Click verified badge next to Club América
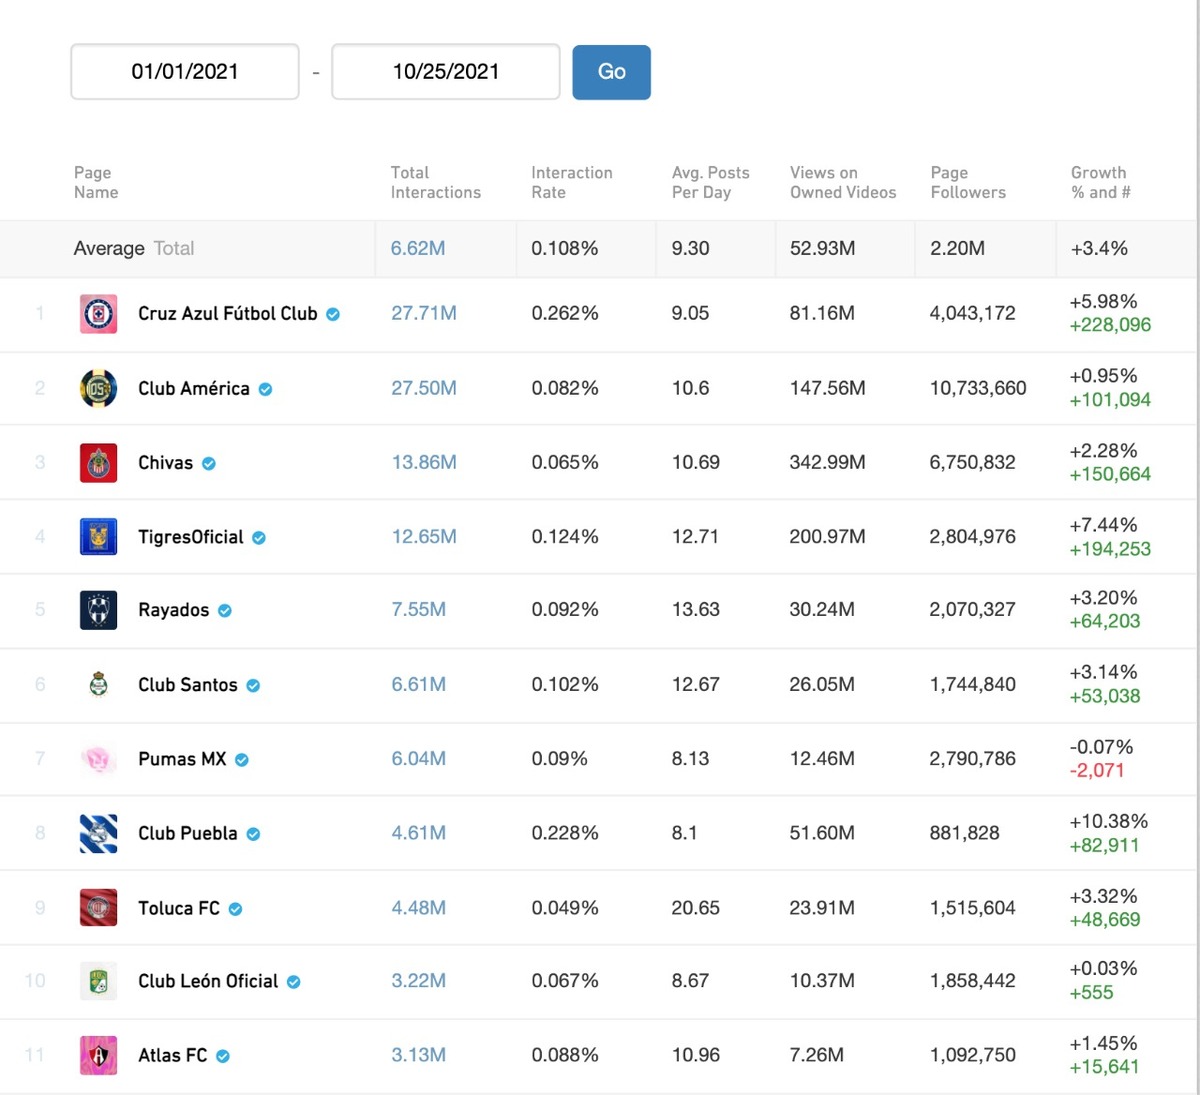This screenshot has width=1200, height=1095. pyautogui.click(x=265, y=389)
